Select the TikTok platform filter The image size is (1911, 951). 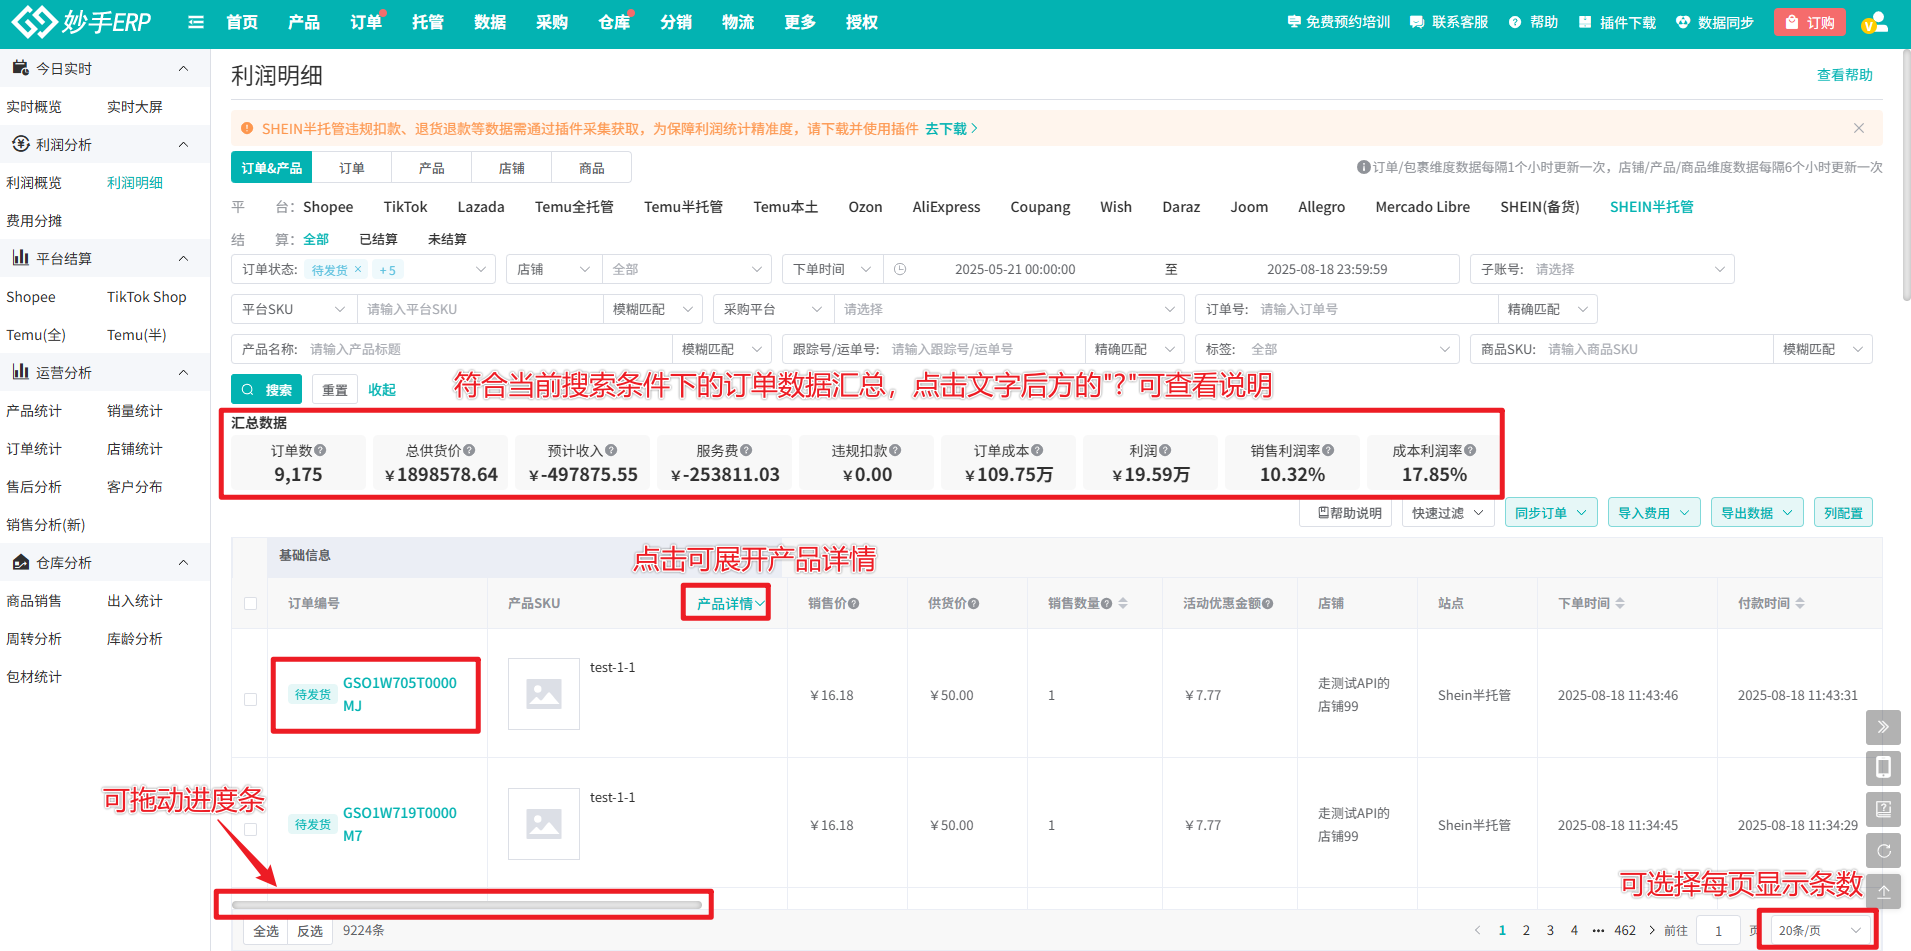[x=405, y=207]
